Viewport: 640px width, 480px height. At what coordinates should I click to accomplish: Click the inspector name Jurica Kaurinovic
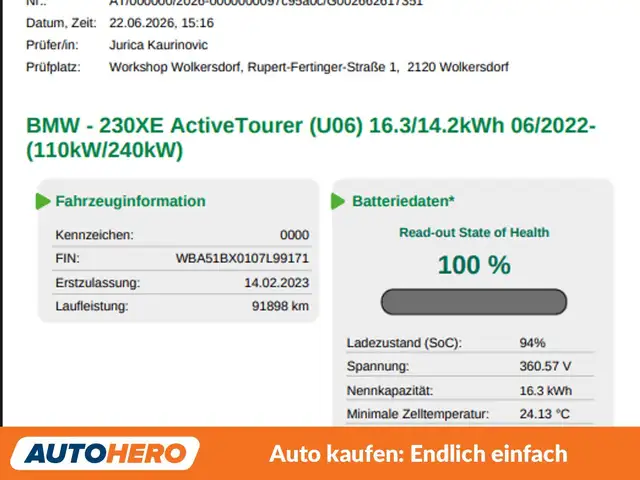tap(158, 45)
